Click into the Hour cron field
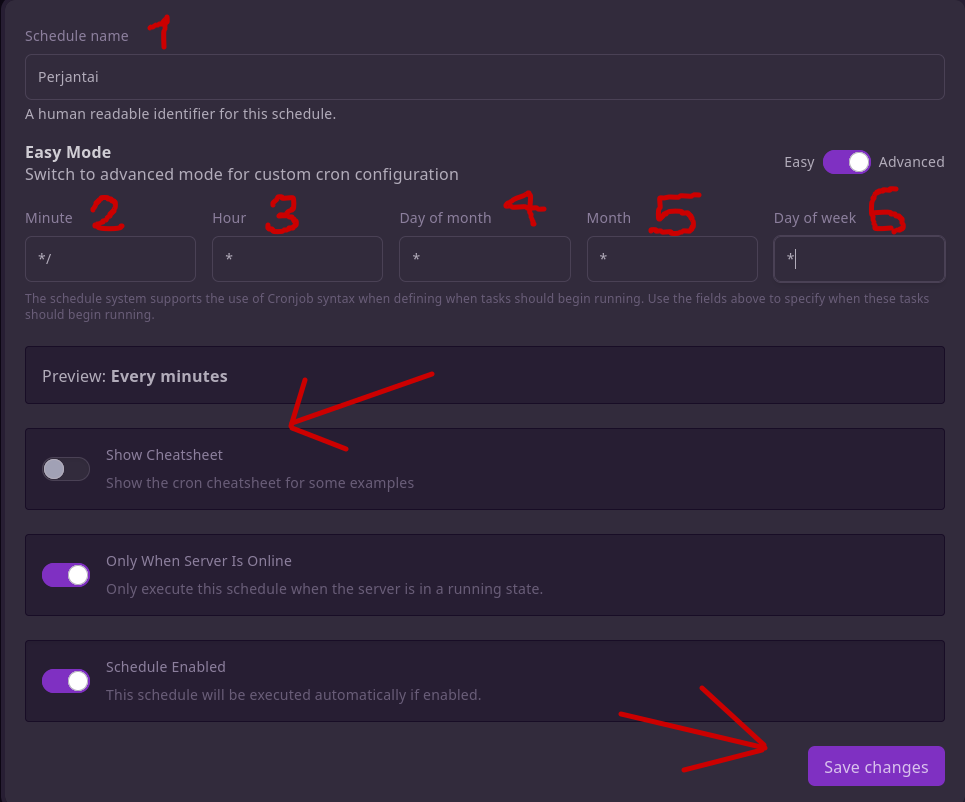 click(297, 259)
